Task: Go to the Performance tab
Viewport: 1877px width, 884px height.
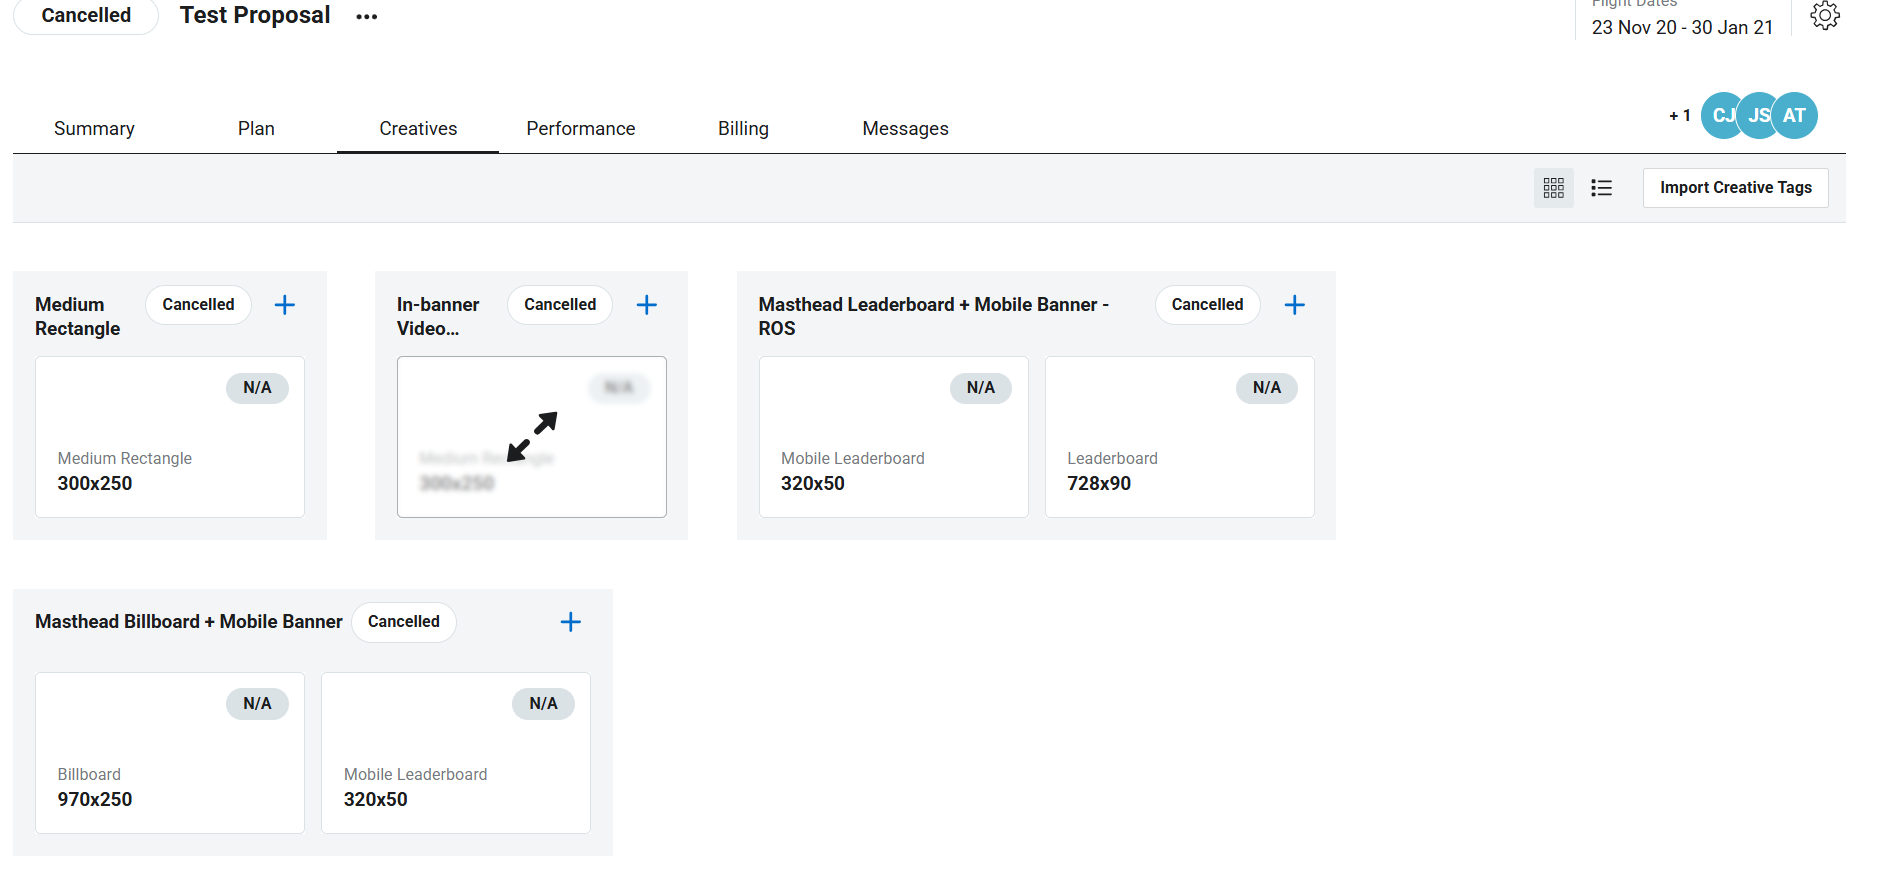Action: (x=580, y=129)
